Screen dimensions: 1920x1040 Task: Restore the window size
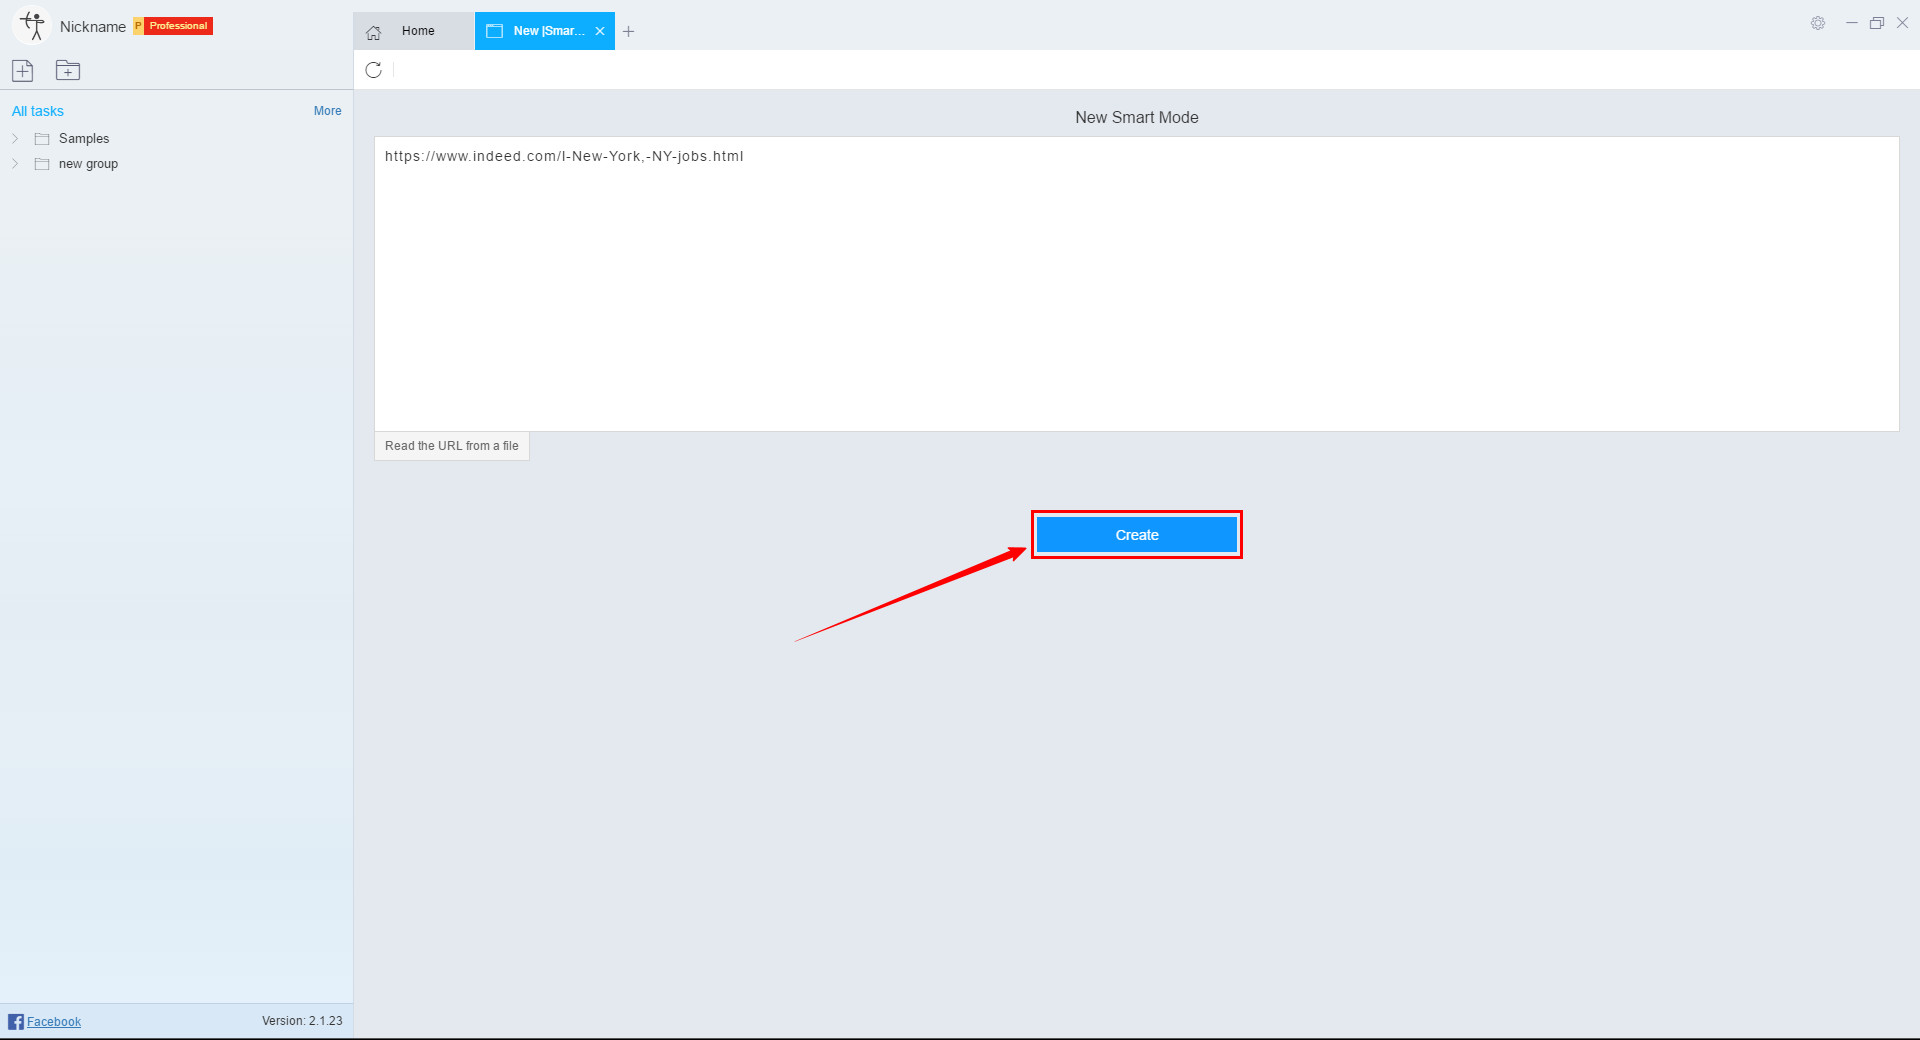pos(1876,23)
